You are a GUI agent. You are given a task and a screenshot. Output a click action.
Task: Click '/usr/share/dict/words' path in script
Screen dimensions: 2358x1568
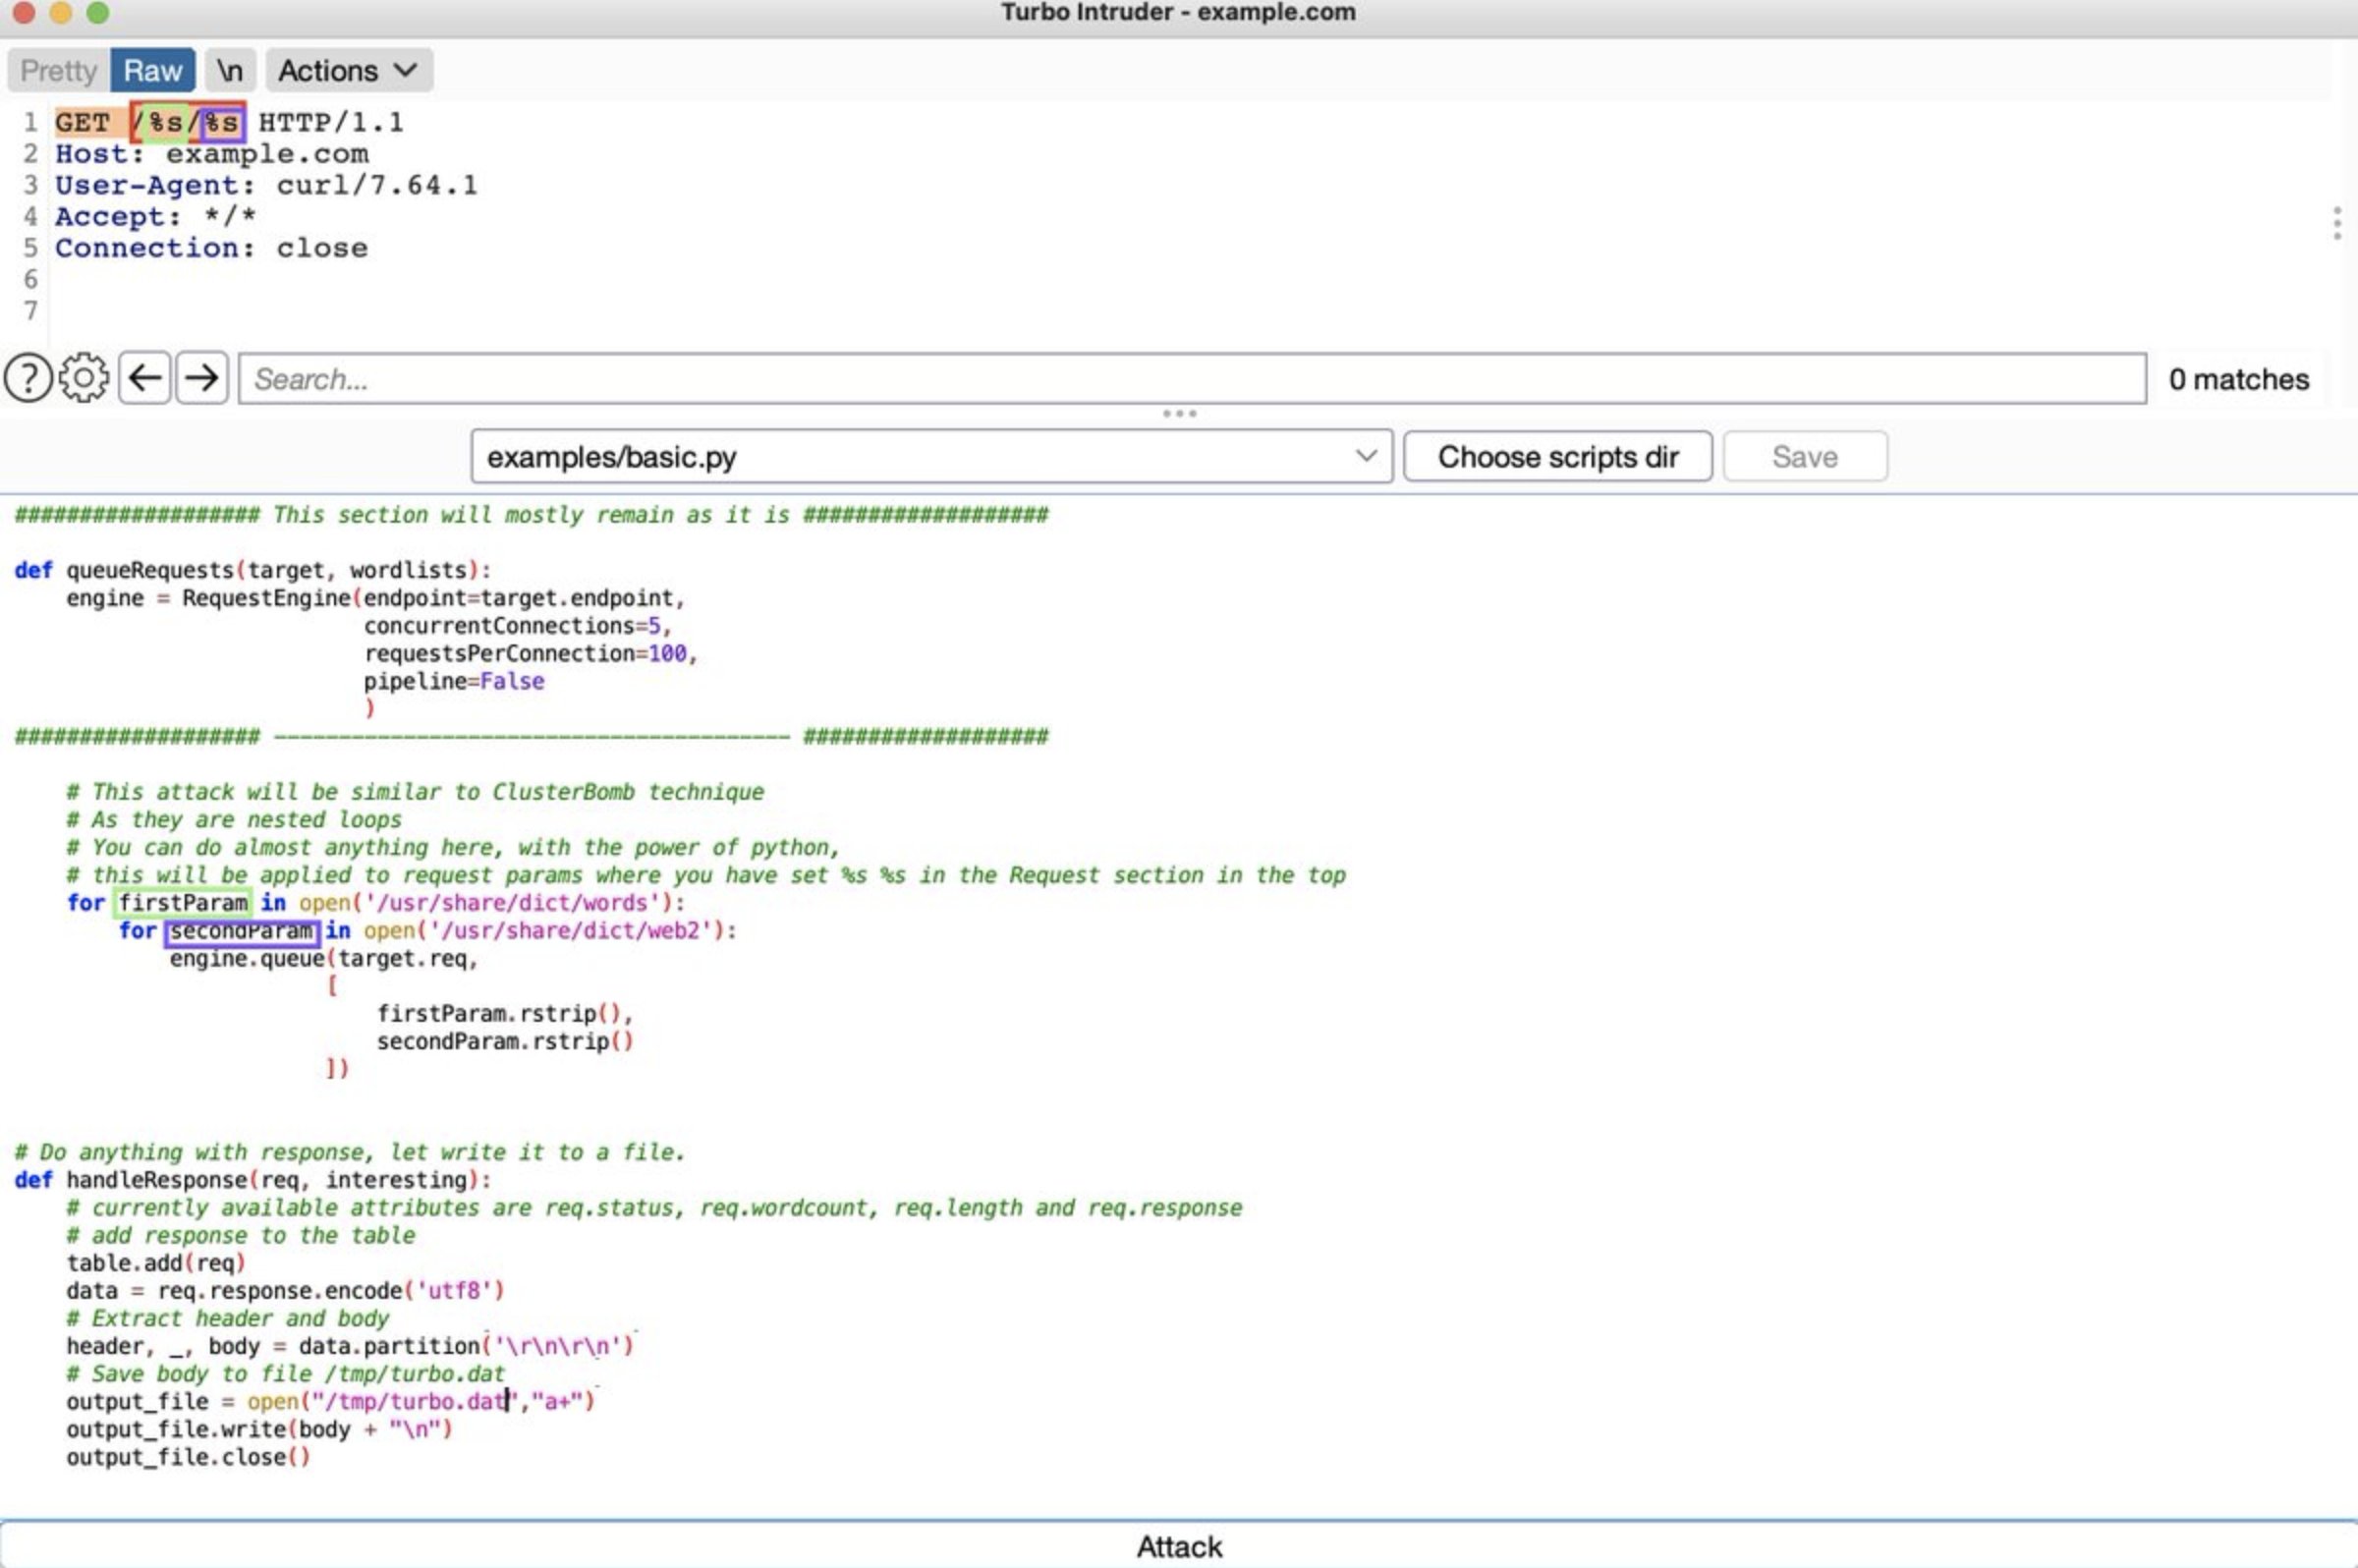coord(512,903)
